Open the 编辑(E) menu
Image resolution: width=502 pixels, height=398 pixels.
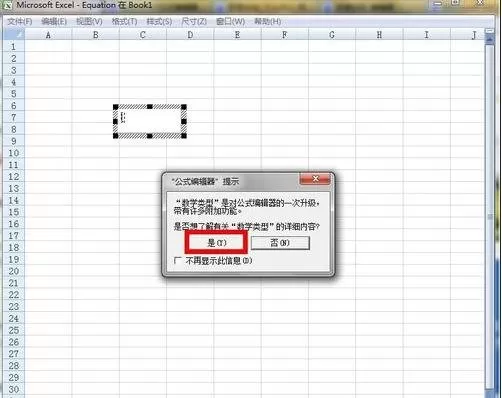54,22
